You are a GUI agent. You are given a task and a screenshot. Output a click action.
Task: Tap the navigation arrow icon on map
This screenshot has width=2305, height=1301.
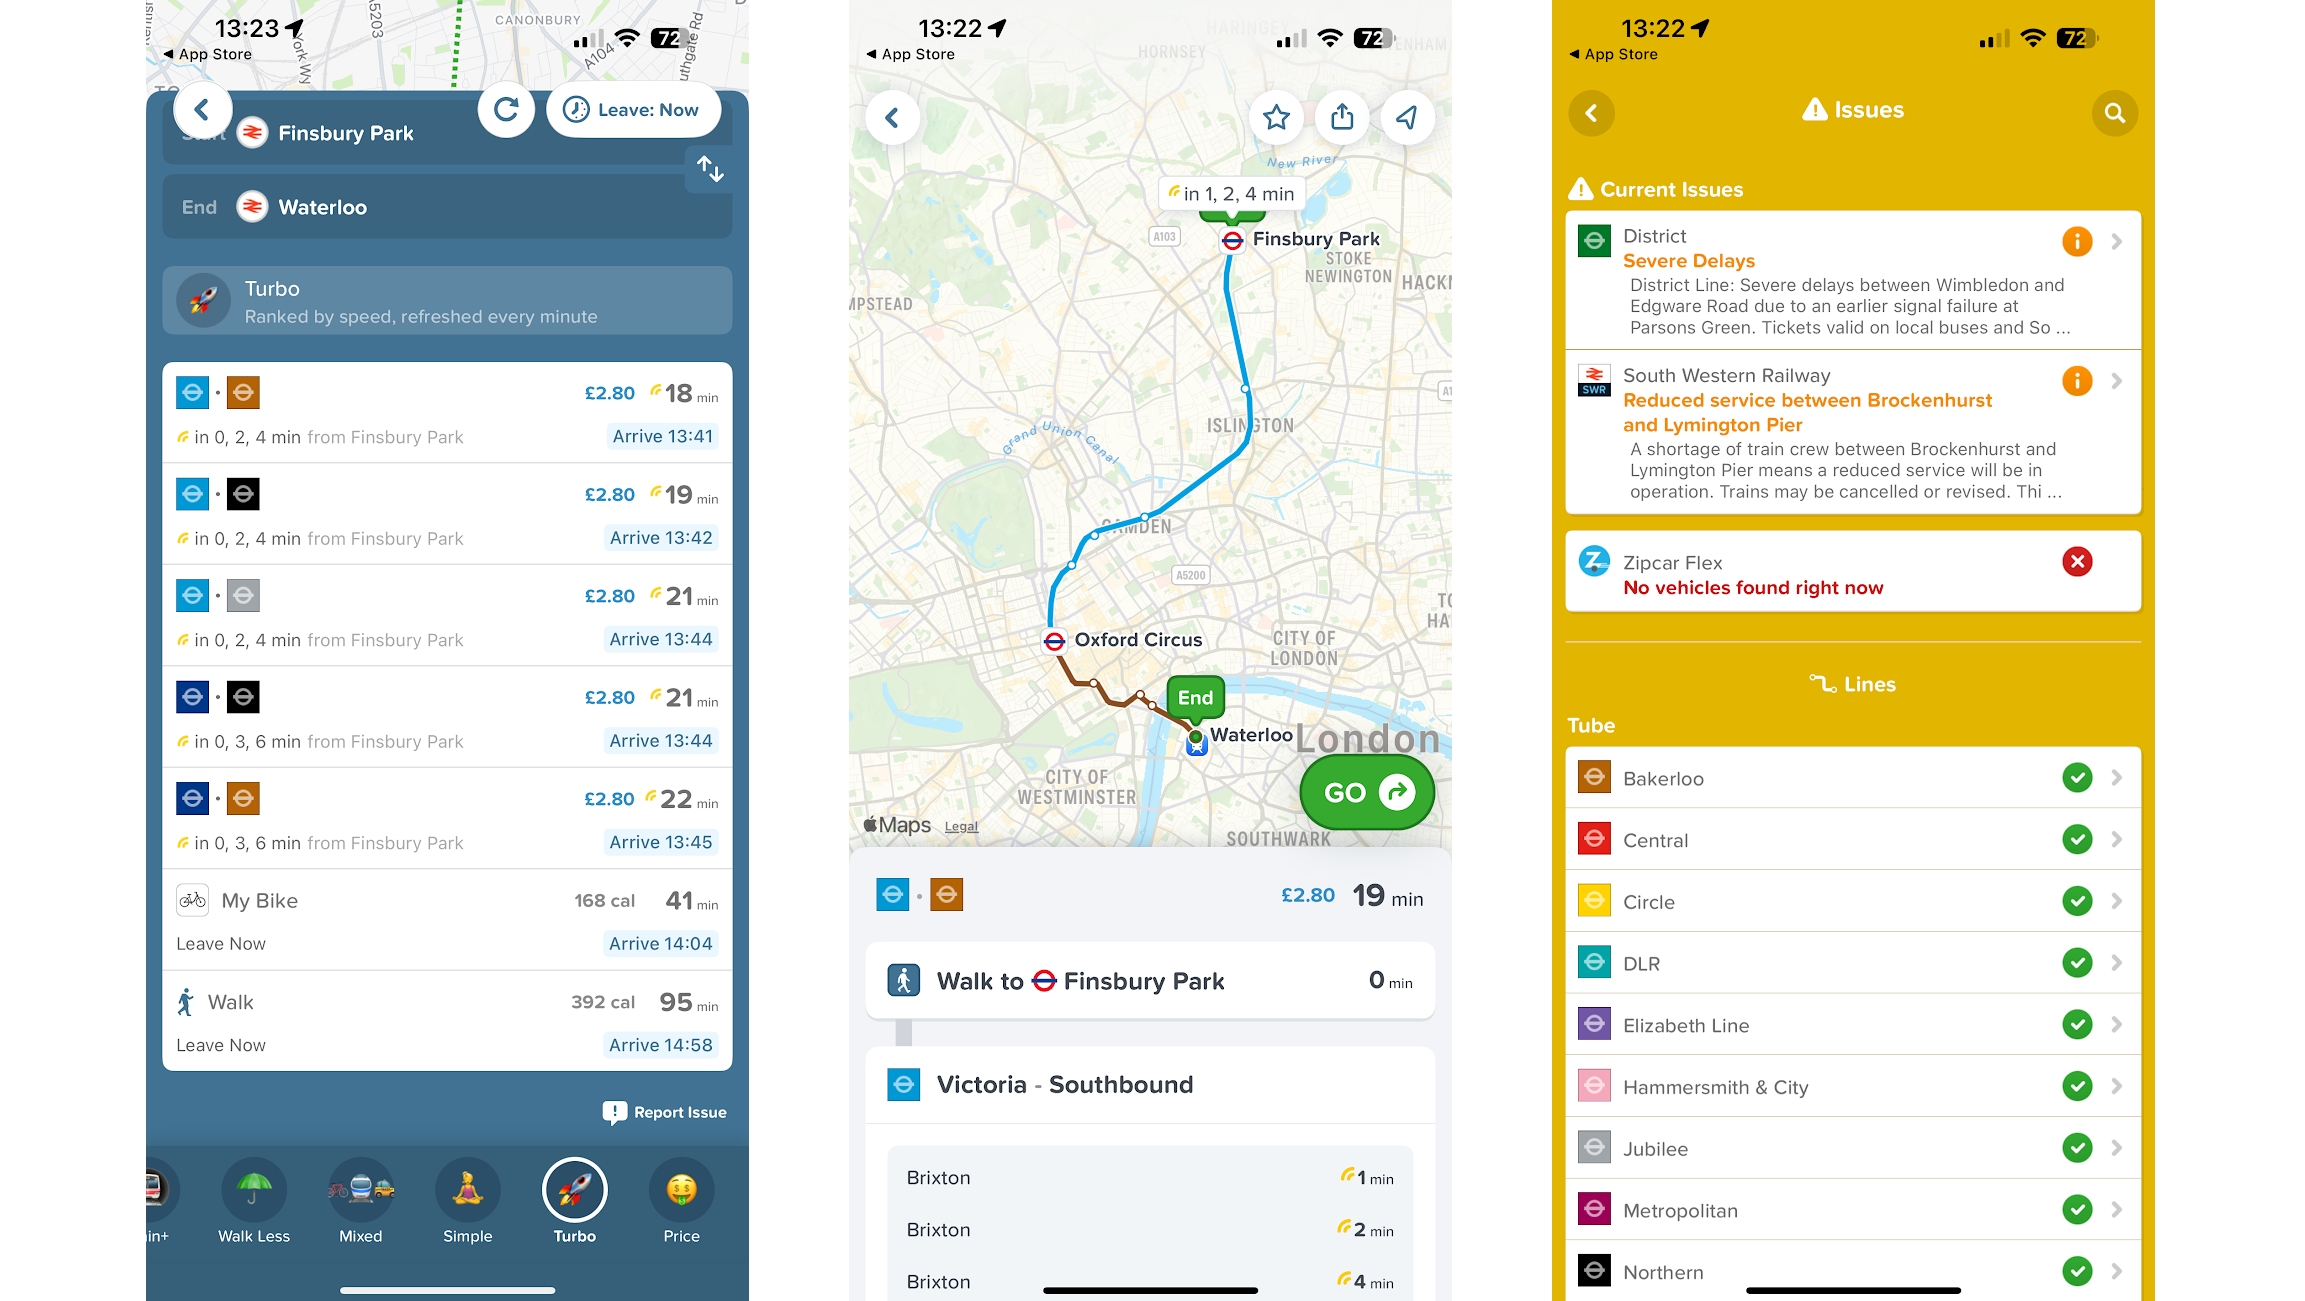click(x=1398, y=114)
